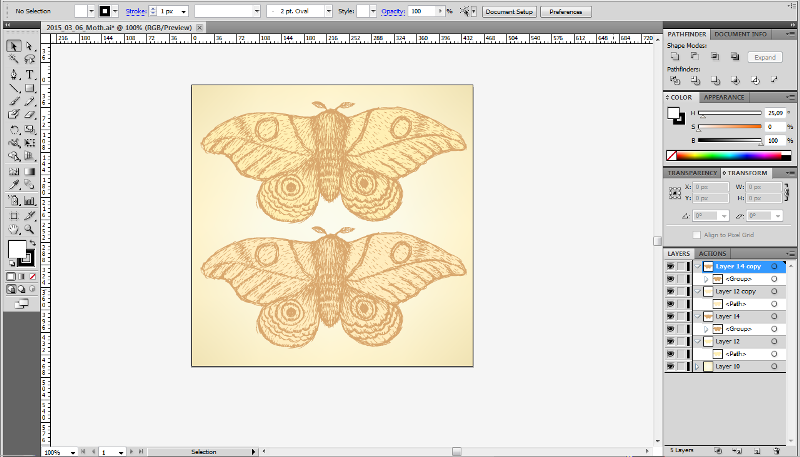Open the 100% zoom level dropdown
The width and height of the screenshot is (800, 457).
73,452
